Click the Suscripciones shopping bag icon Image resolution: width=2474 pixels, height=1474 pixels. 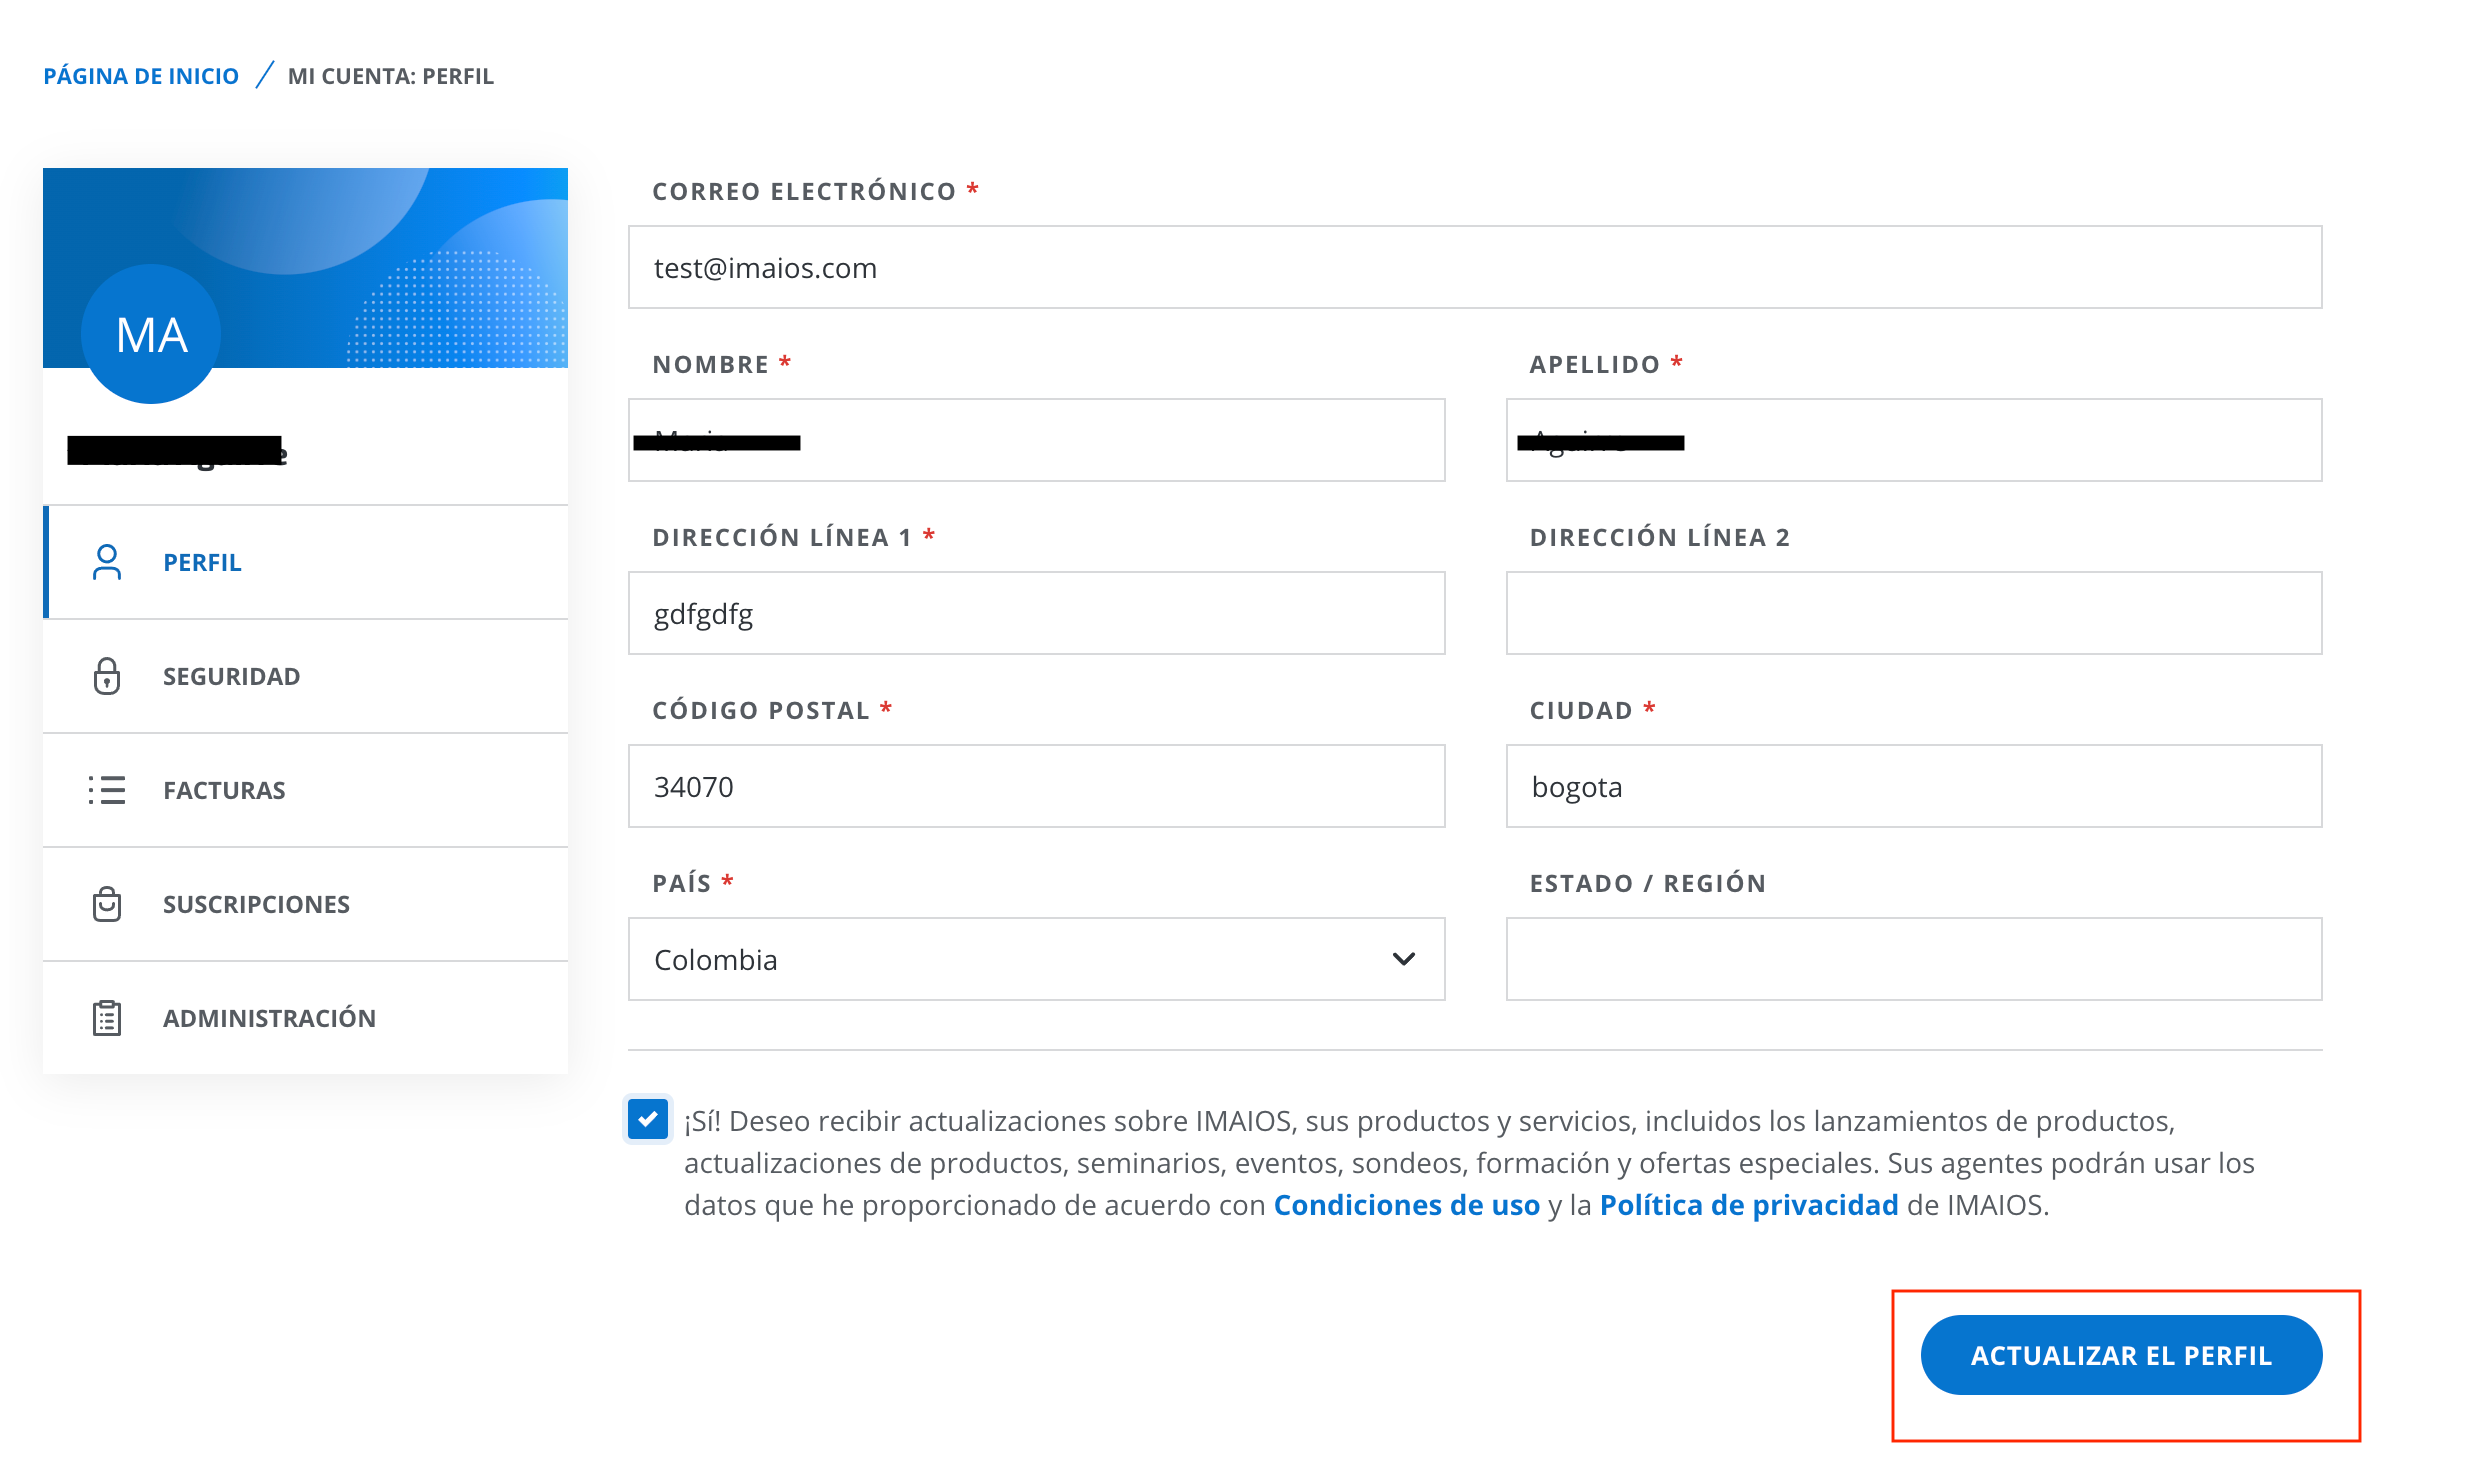[x=107, y=904]
